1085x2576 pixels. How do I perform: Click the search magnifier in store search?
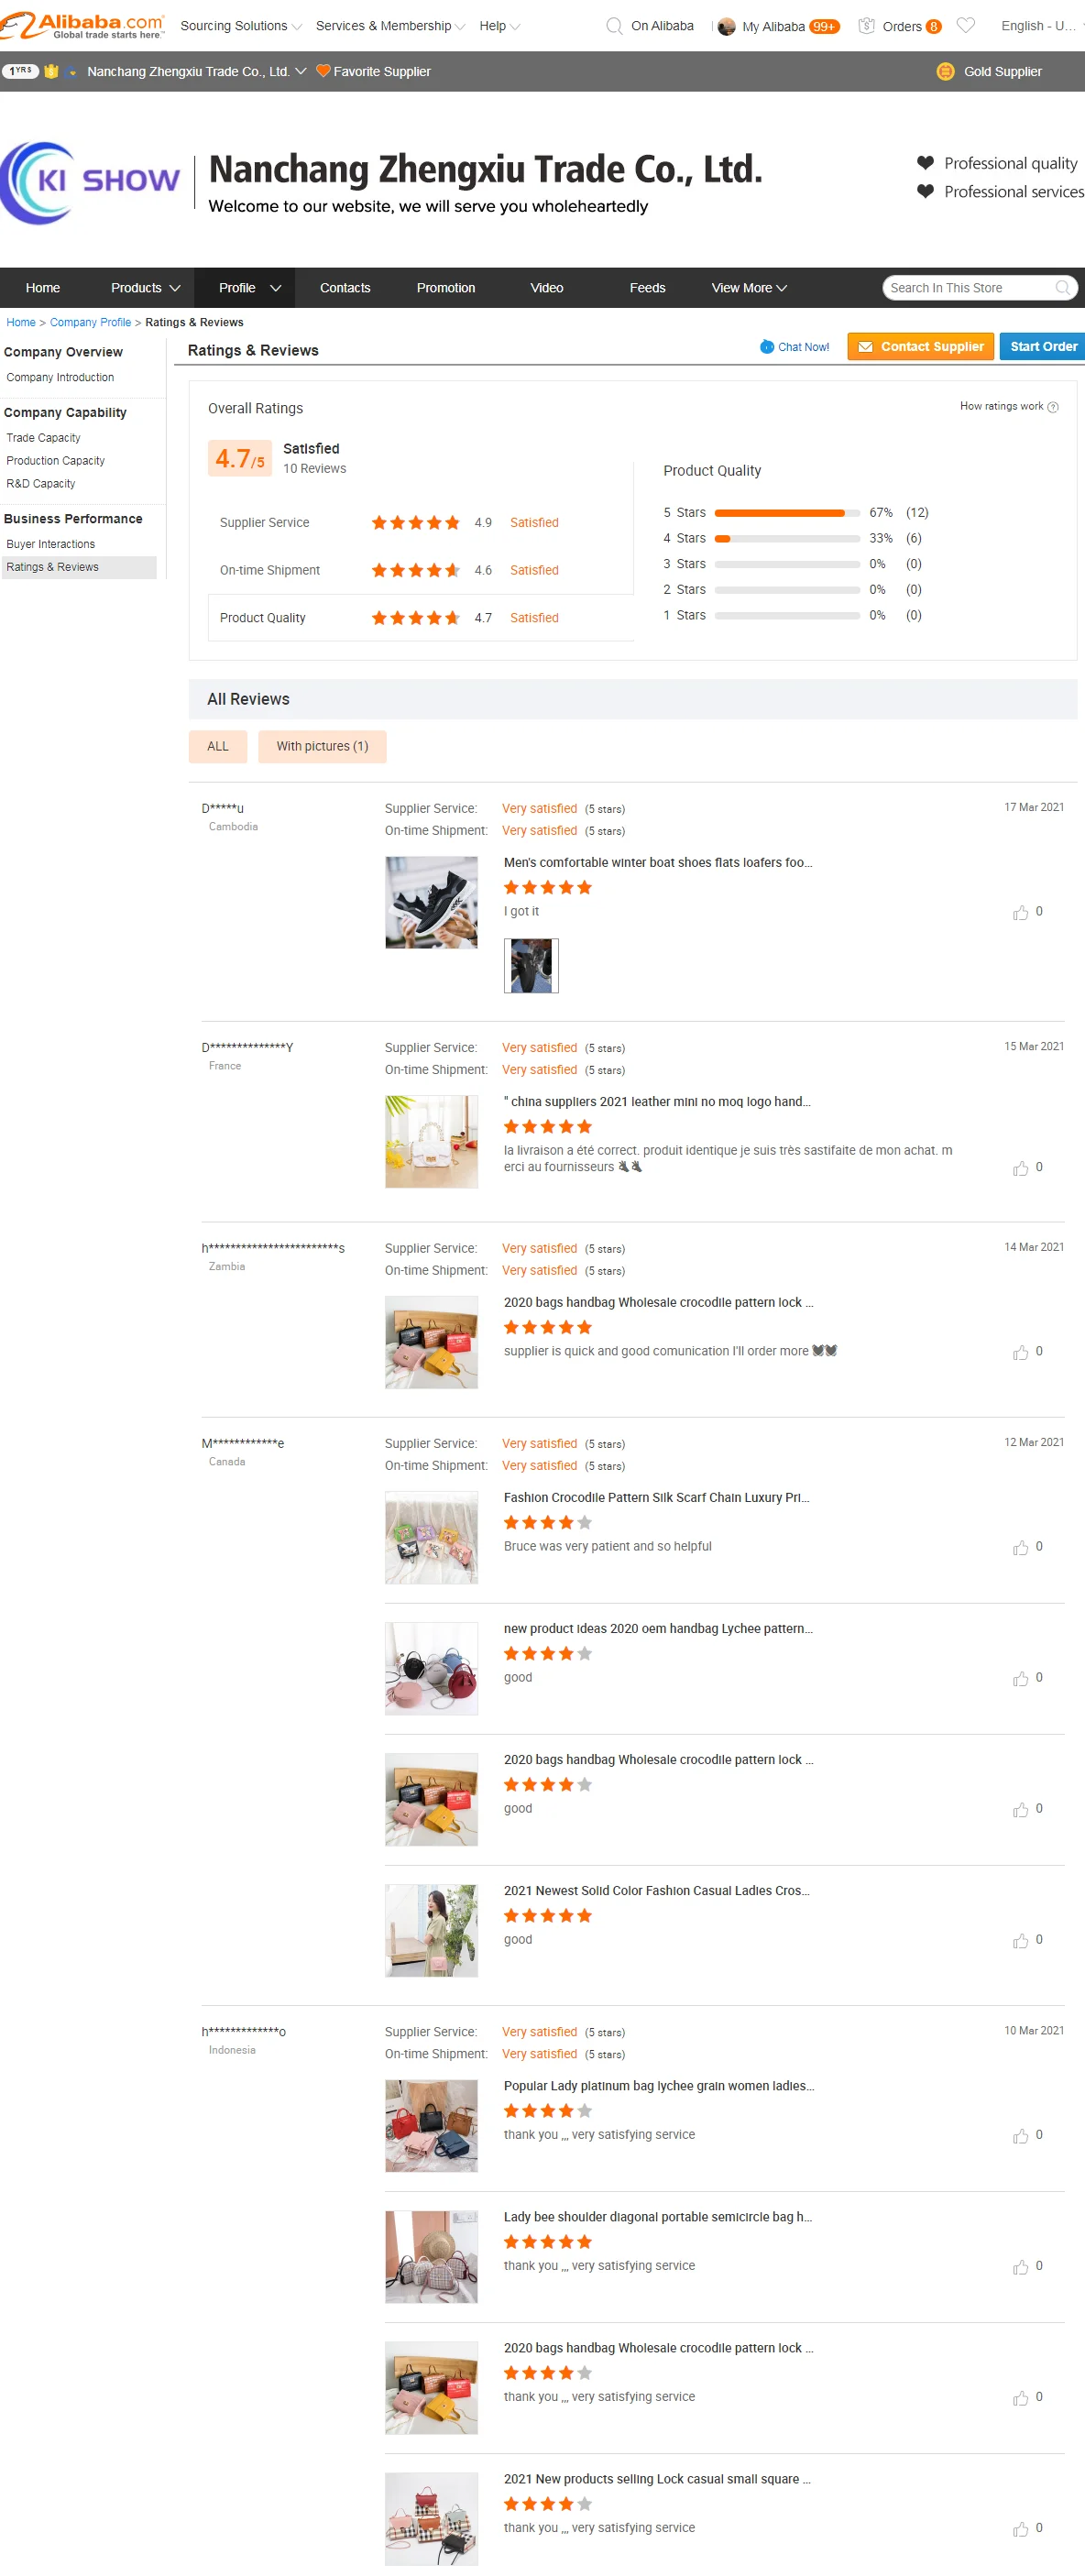point(1063,288)
